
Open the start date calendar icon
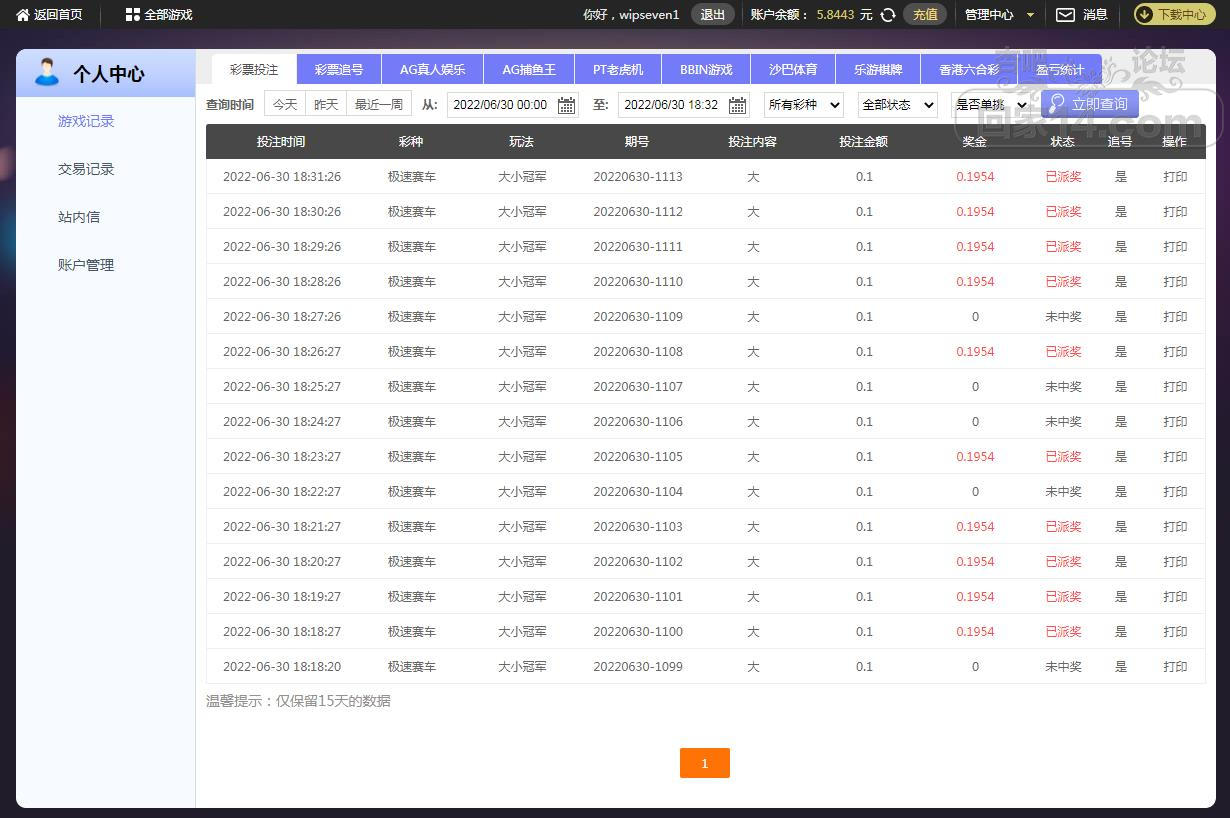566,105
